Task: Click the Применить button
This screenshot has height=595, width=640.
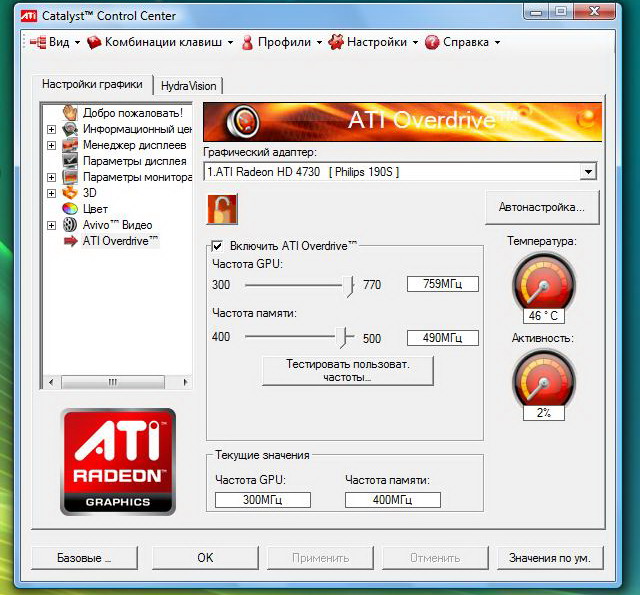Action: 320,558
